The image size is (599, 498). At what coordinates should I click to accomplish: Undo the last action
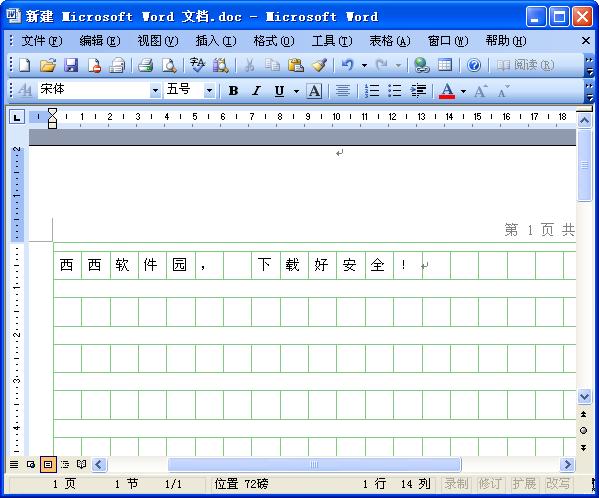click(347, 65)
